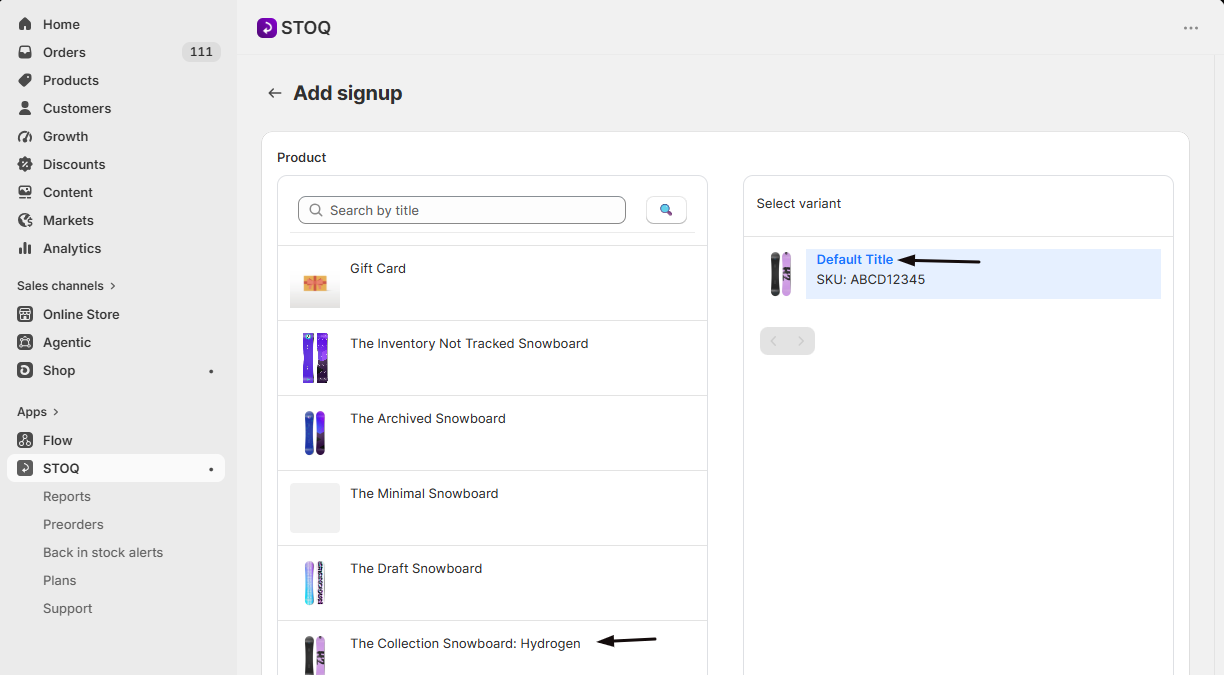
Task: Click the Flow app icon
Action: (x=25, y=440)
